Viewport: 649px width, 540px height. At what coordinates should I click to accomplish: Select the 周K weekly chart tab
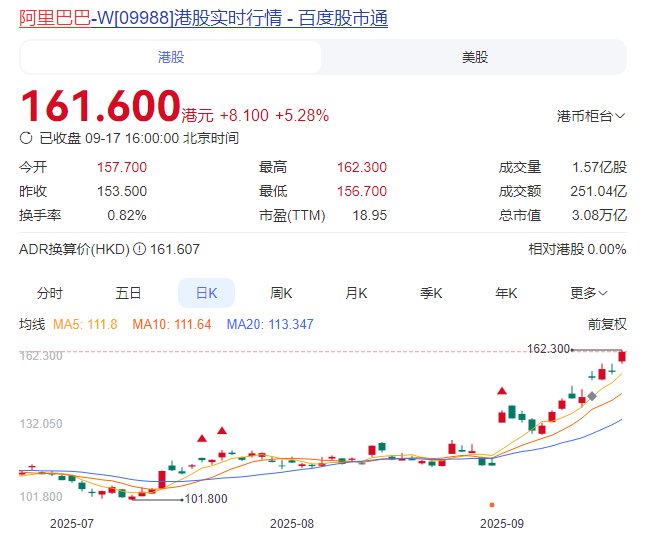tap(281, 293)
